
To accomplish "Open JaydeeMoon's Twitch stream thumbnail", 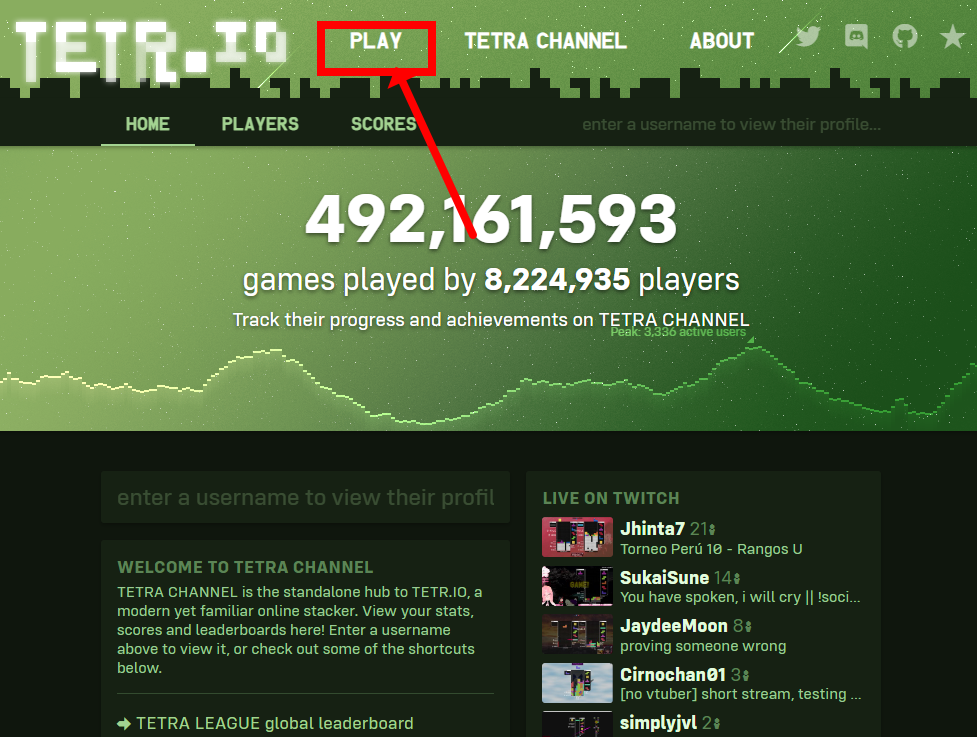I will tap(577, 634).
